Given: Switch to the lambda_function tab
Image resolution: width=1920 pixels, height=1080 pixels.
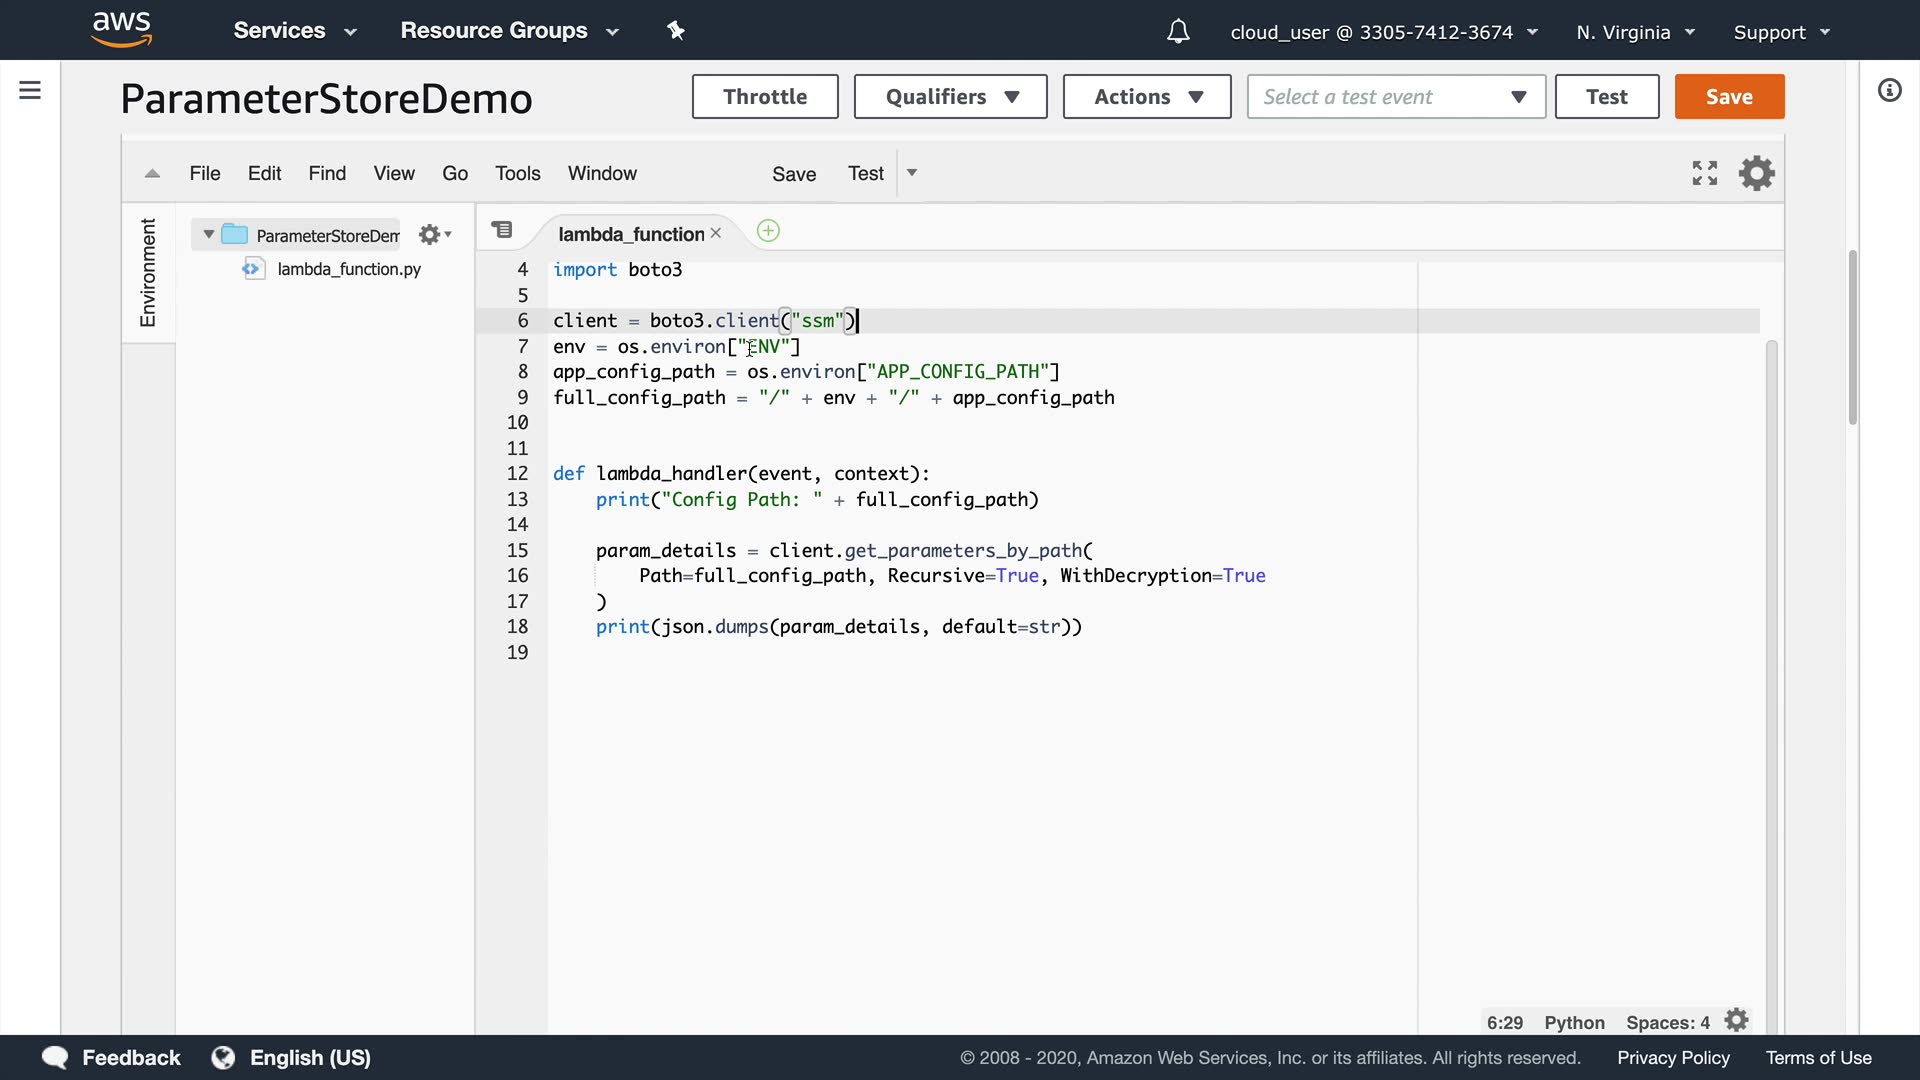Looking at the screenshot, I should pyautogui.click(x=630, y=234).
